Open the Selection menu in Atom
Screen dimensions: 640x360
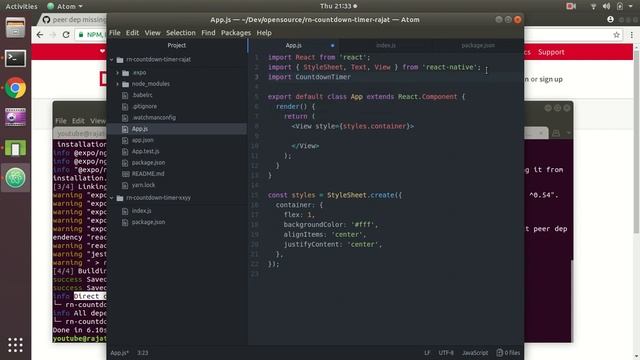[180, 33]
